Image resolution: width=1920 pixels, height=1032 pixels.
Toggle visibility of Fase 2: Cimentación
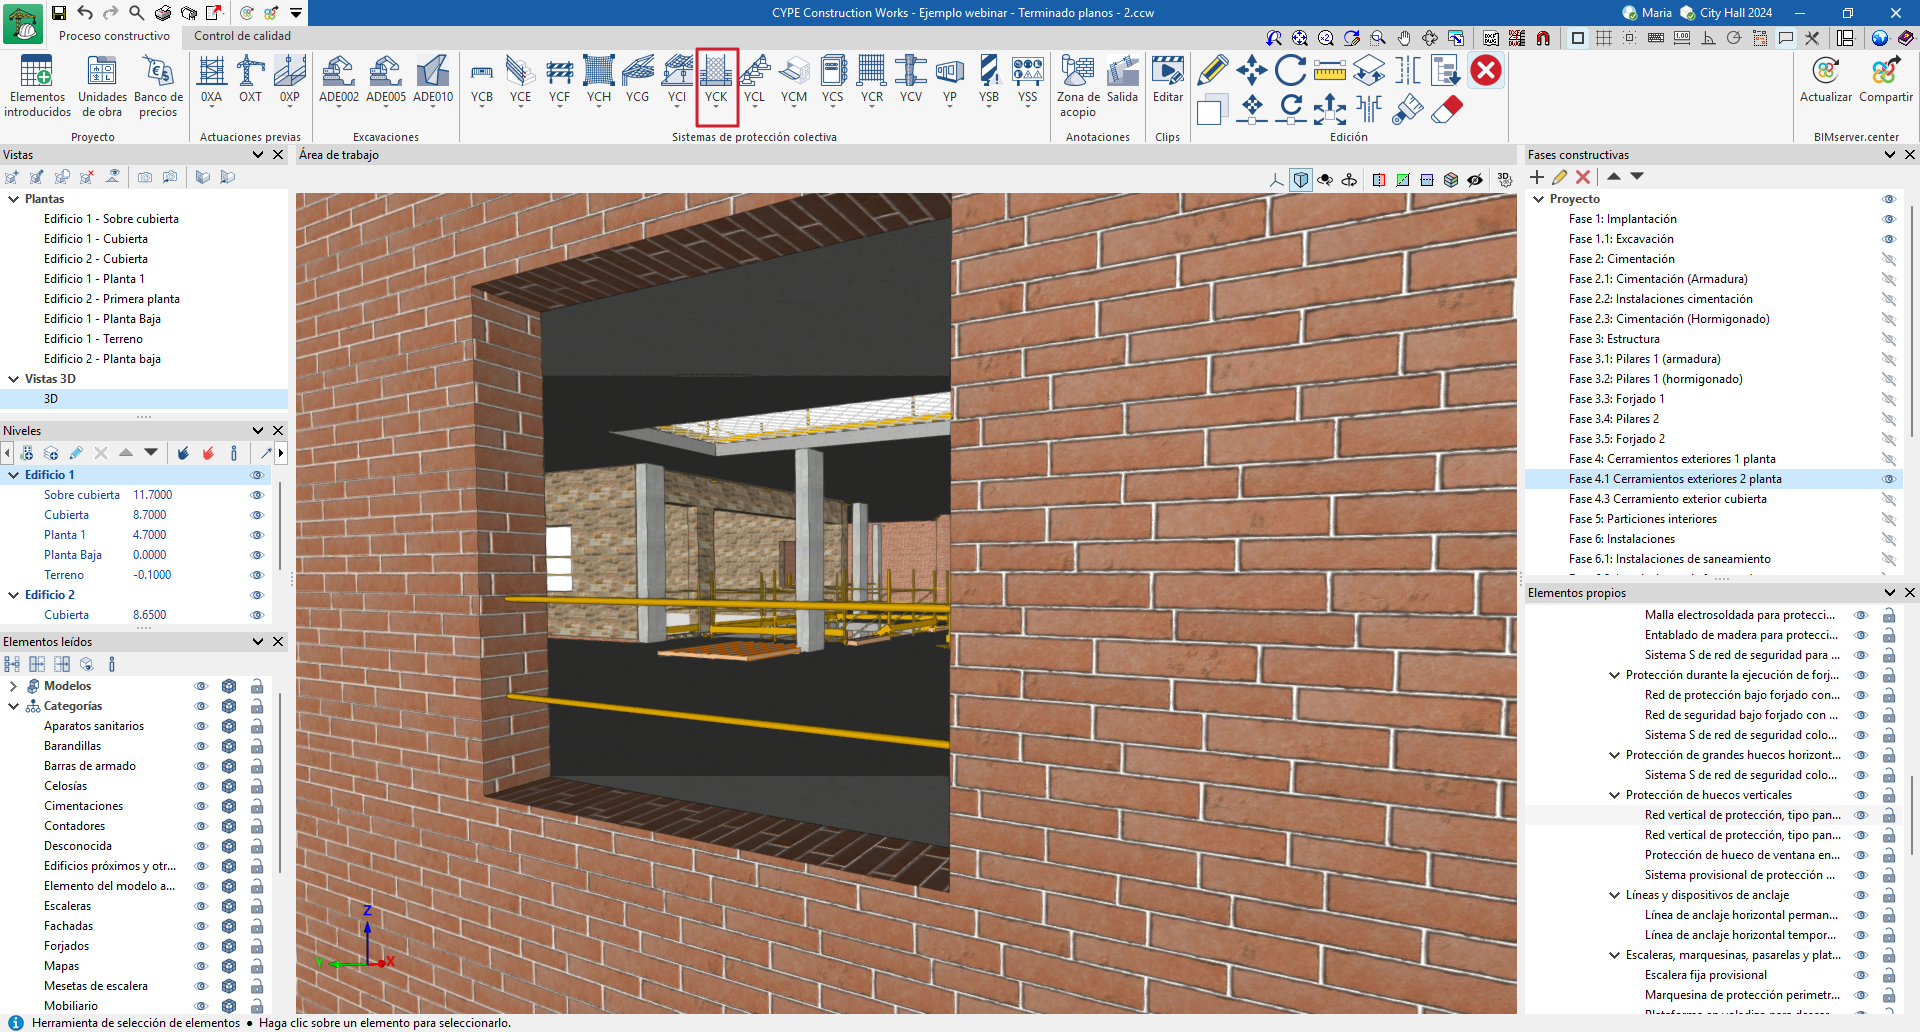[1889, 259]
